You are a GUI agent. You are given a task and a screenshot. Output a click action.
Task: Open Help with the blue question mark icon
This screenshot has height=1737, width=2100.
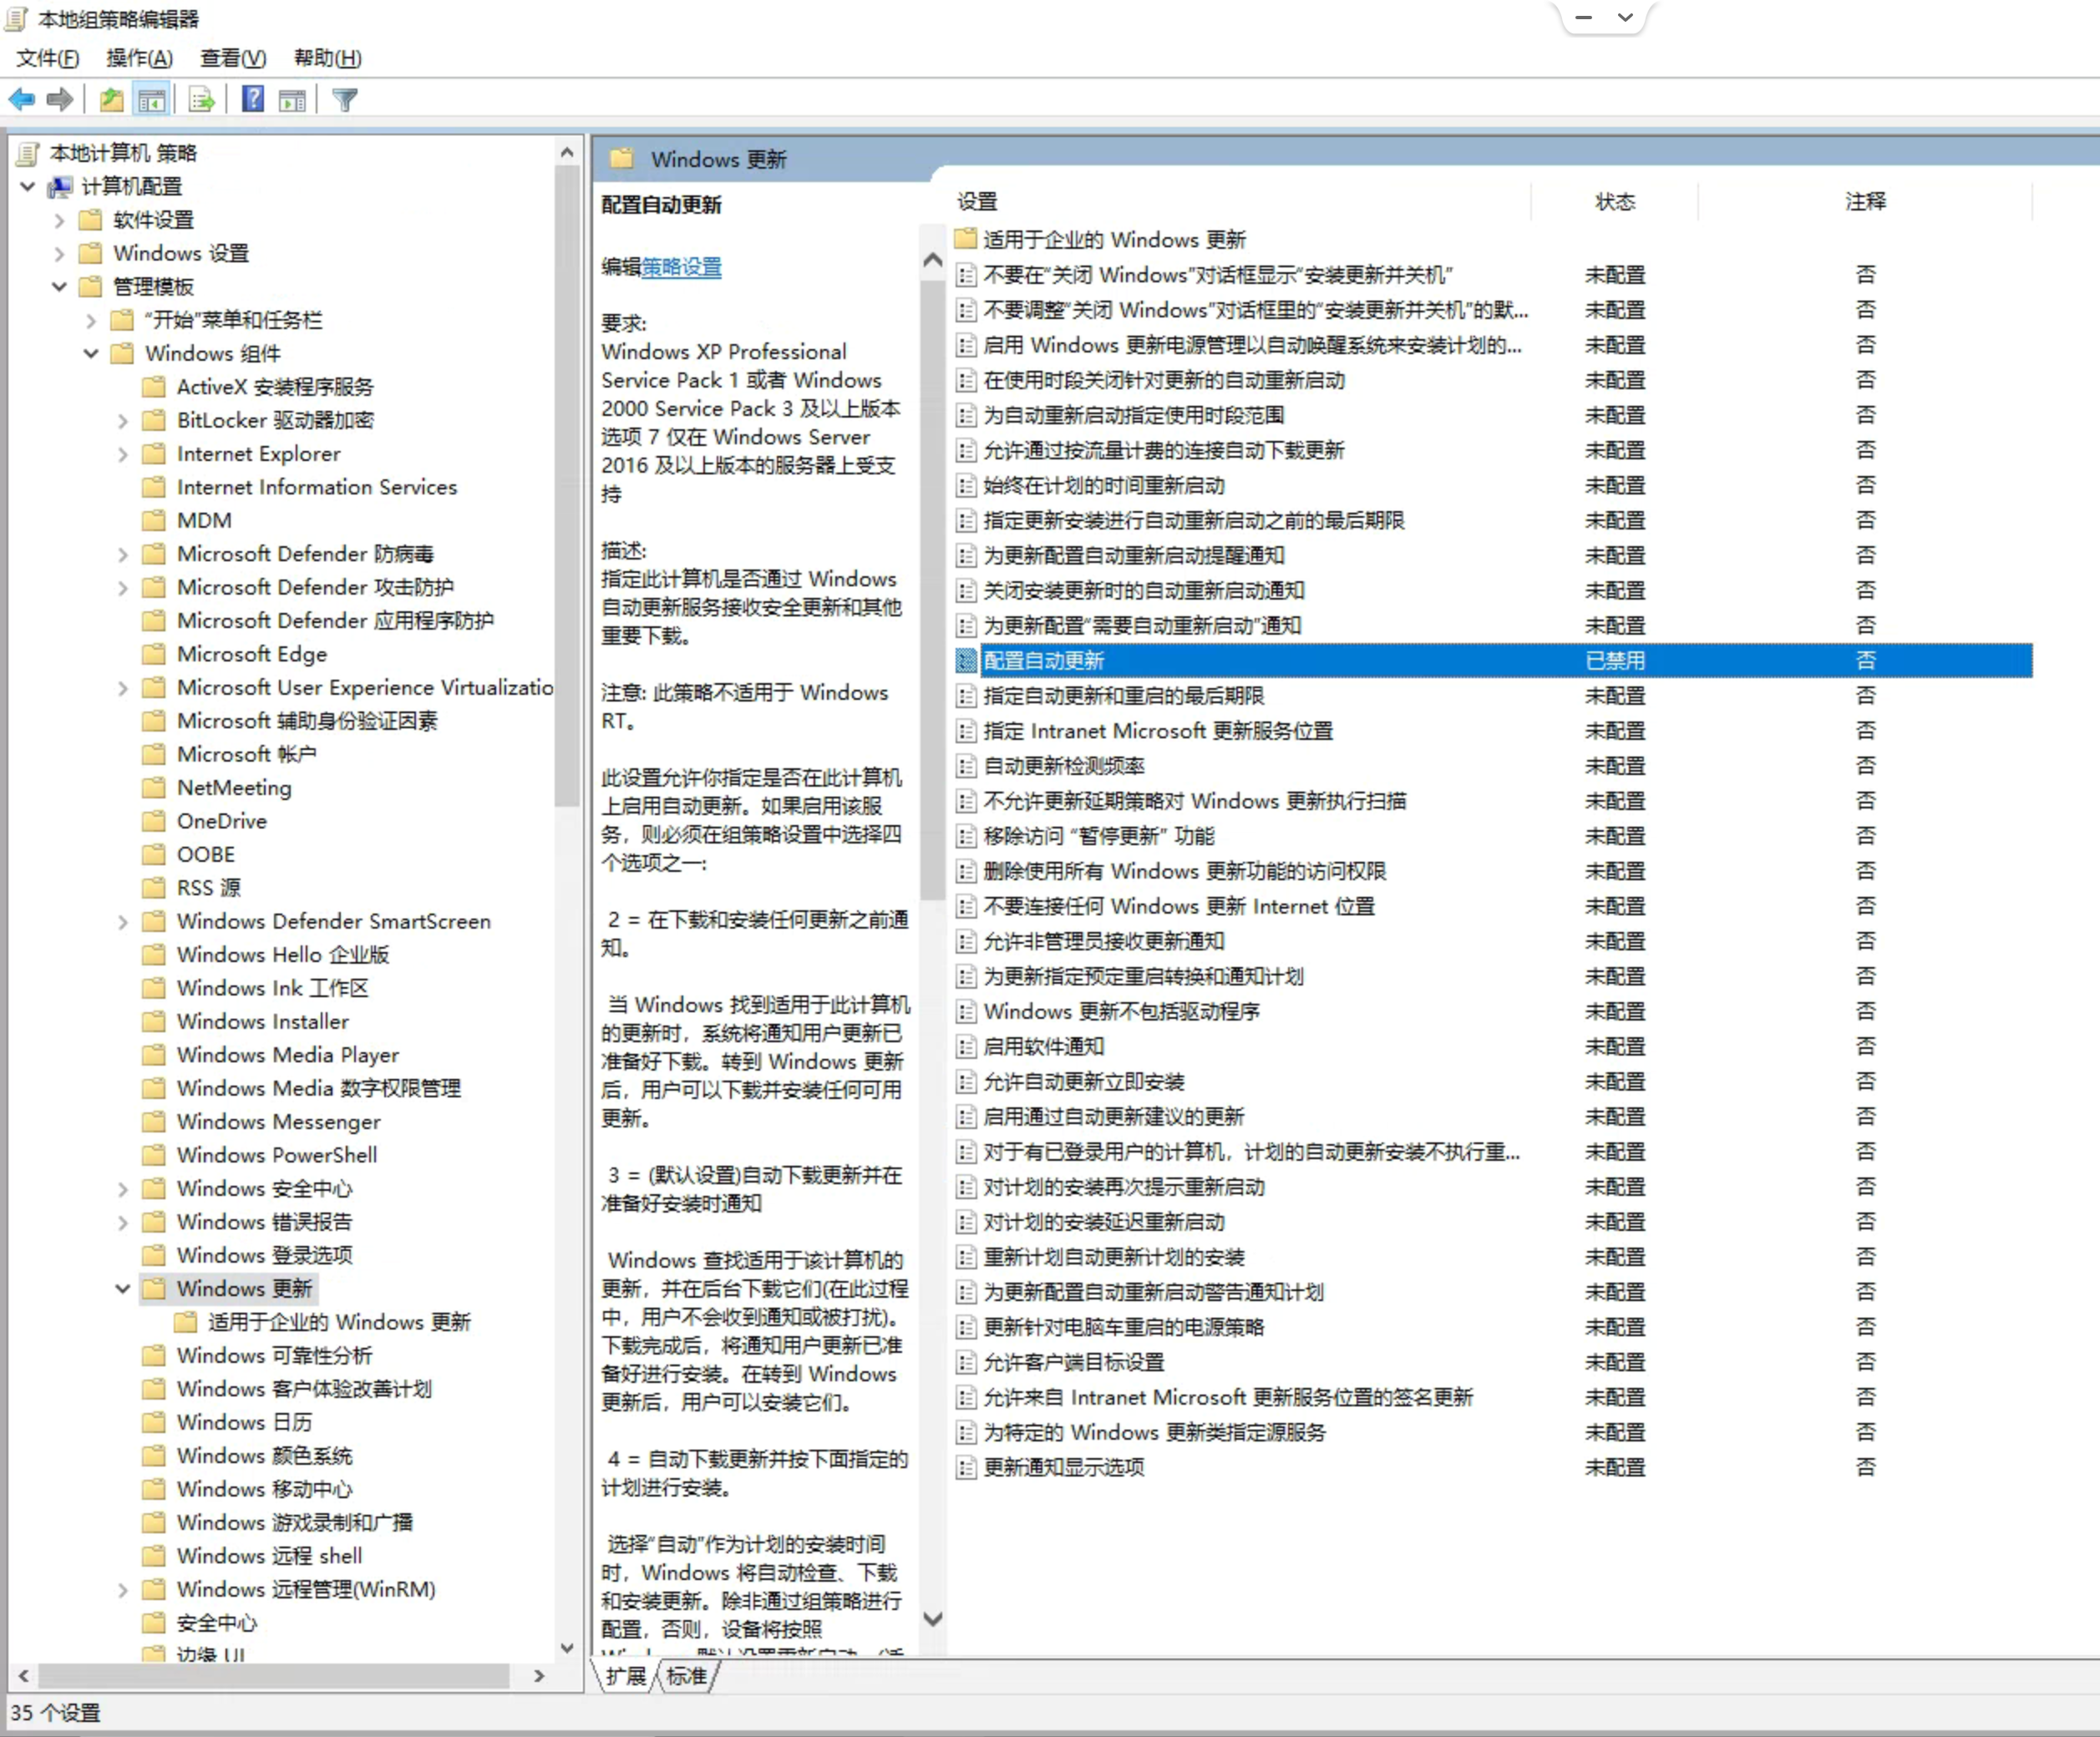[x=253, y=99]
